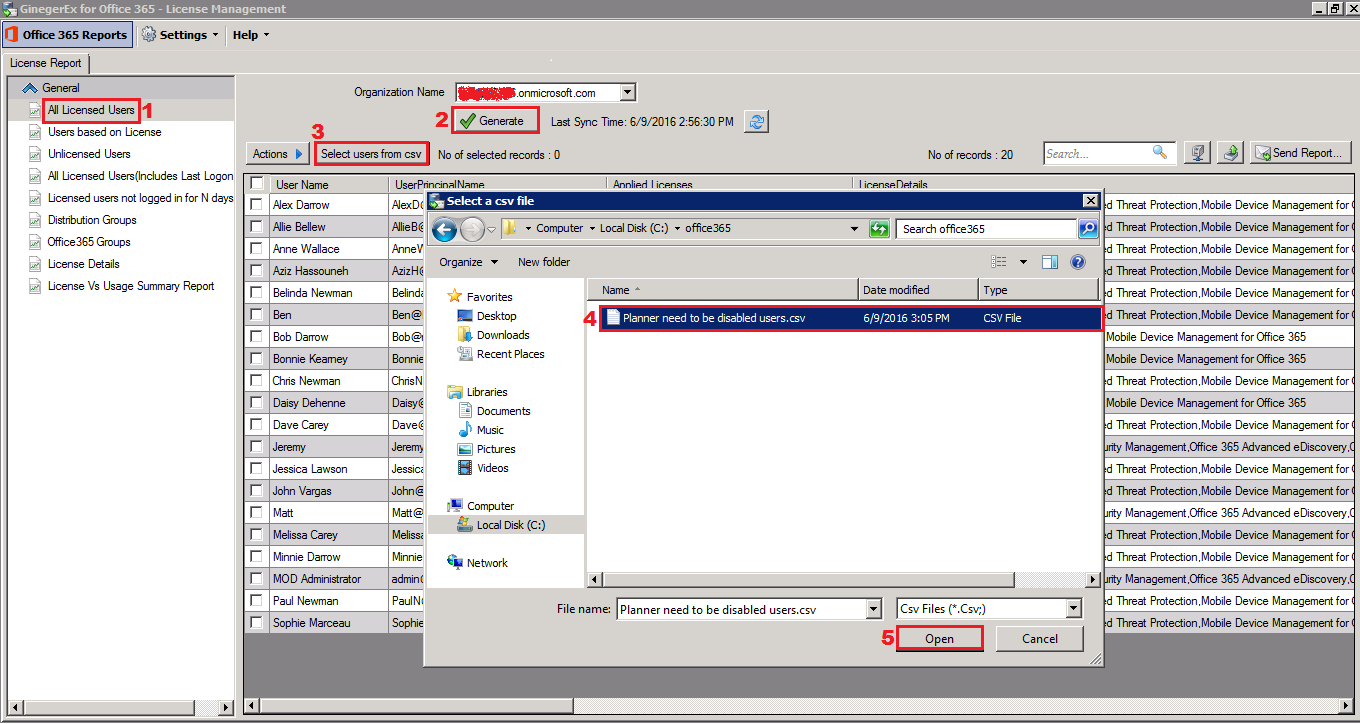The height and width of the screenshot is (724, 1360).
Task: Check the box for MOD Administrator
Action: click(257, 579)
